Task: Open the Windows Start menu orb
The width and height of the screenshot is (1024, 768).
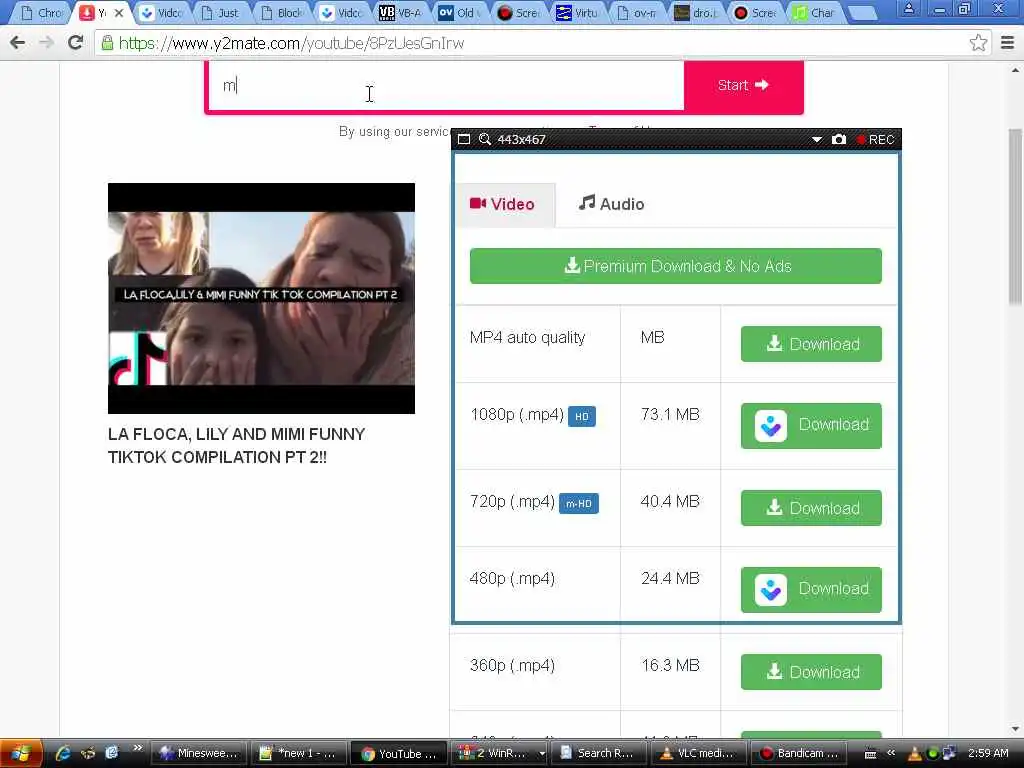Action: pyautogui.click(x=21, y=753)
